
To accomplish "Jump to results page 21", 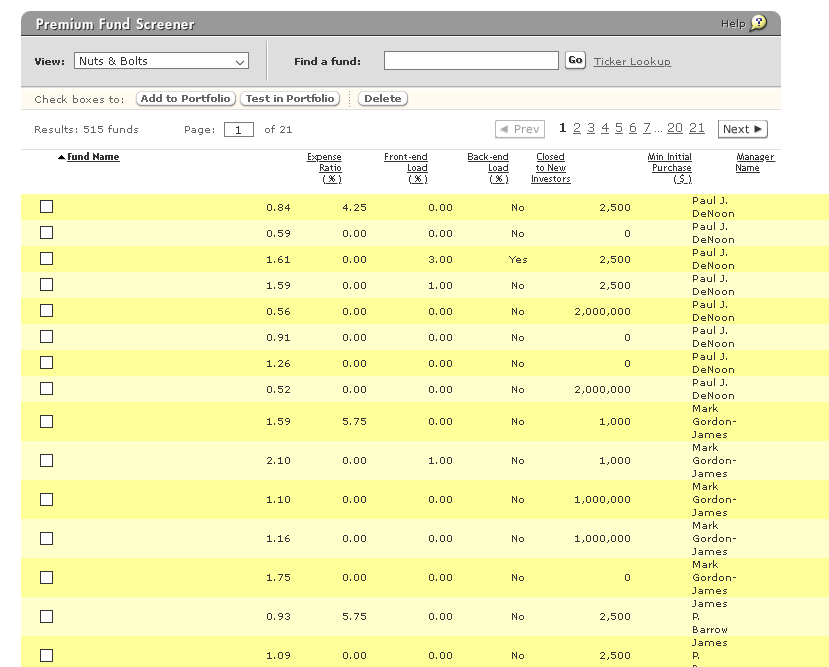I will click(697, 128).
